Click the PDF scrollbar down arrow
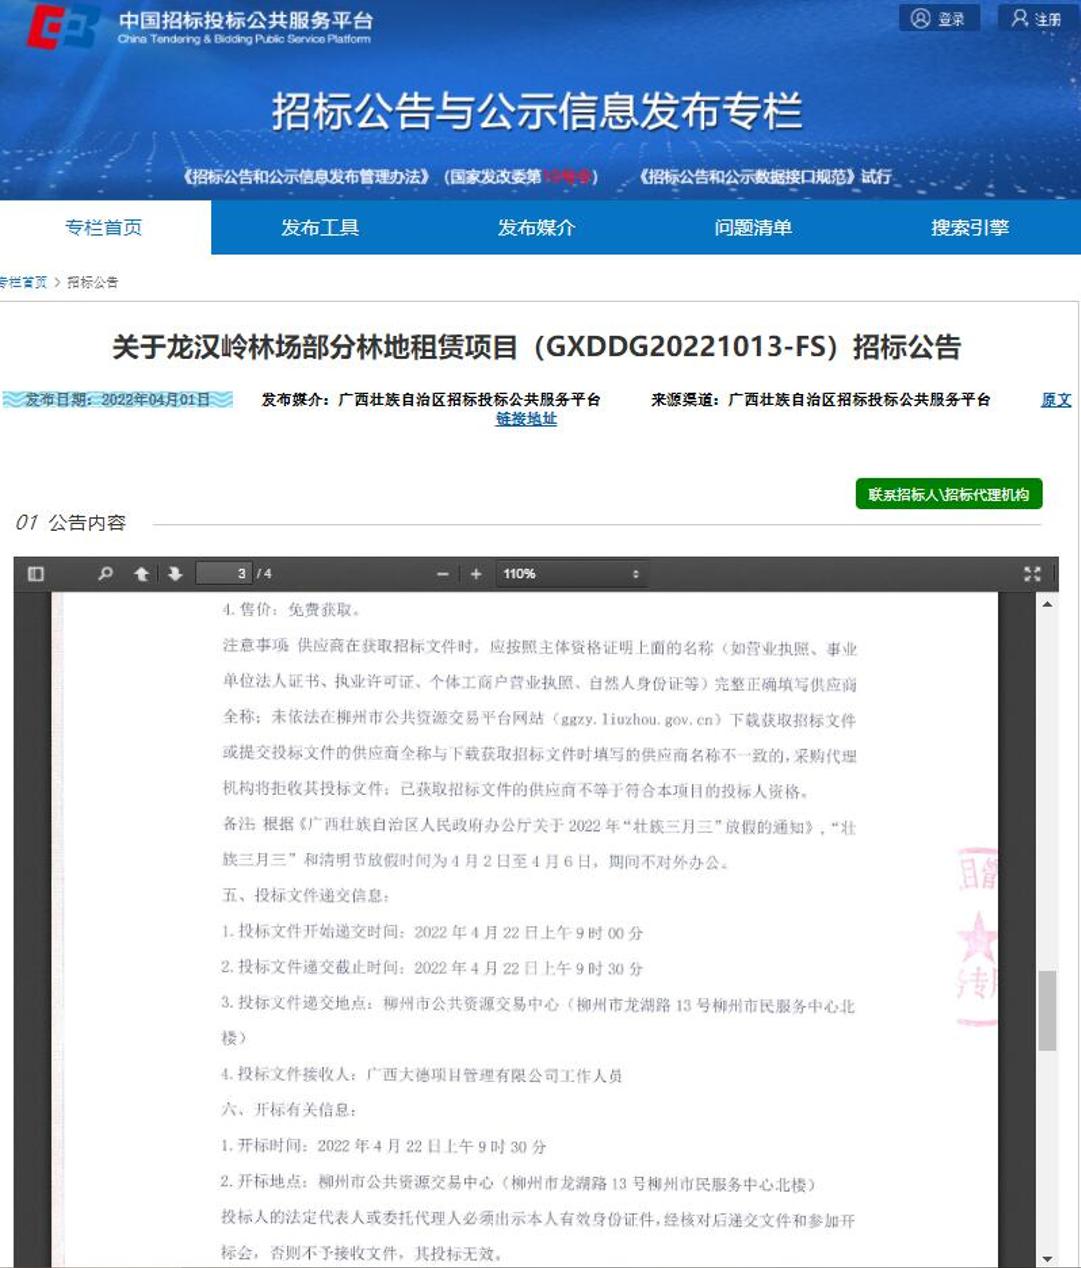Viewport: 1081px width, 1268px height. (1047, 1258)
